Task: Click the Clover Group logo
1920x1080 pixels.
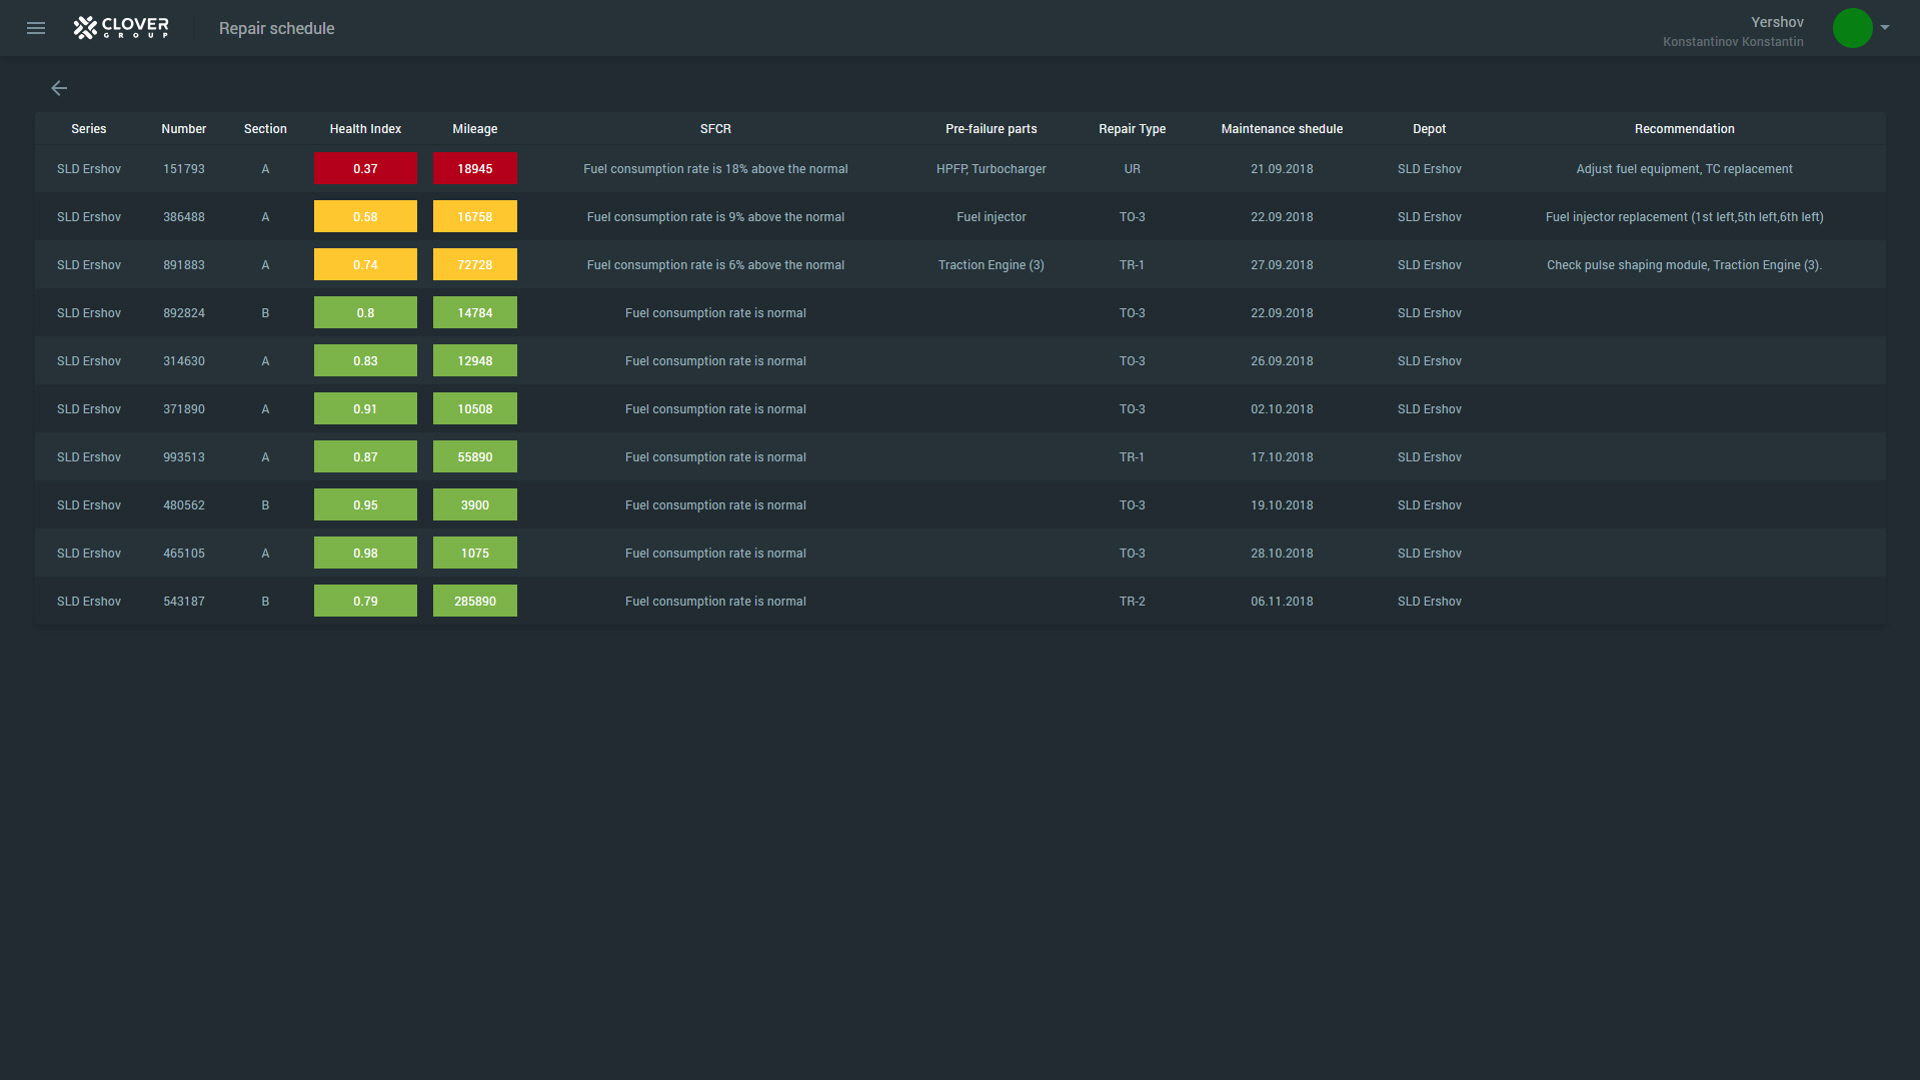Action: 121,28
